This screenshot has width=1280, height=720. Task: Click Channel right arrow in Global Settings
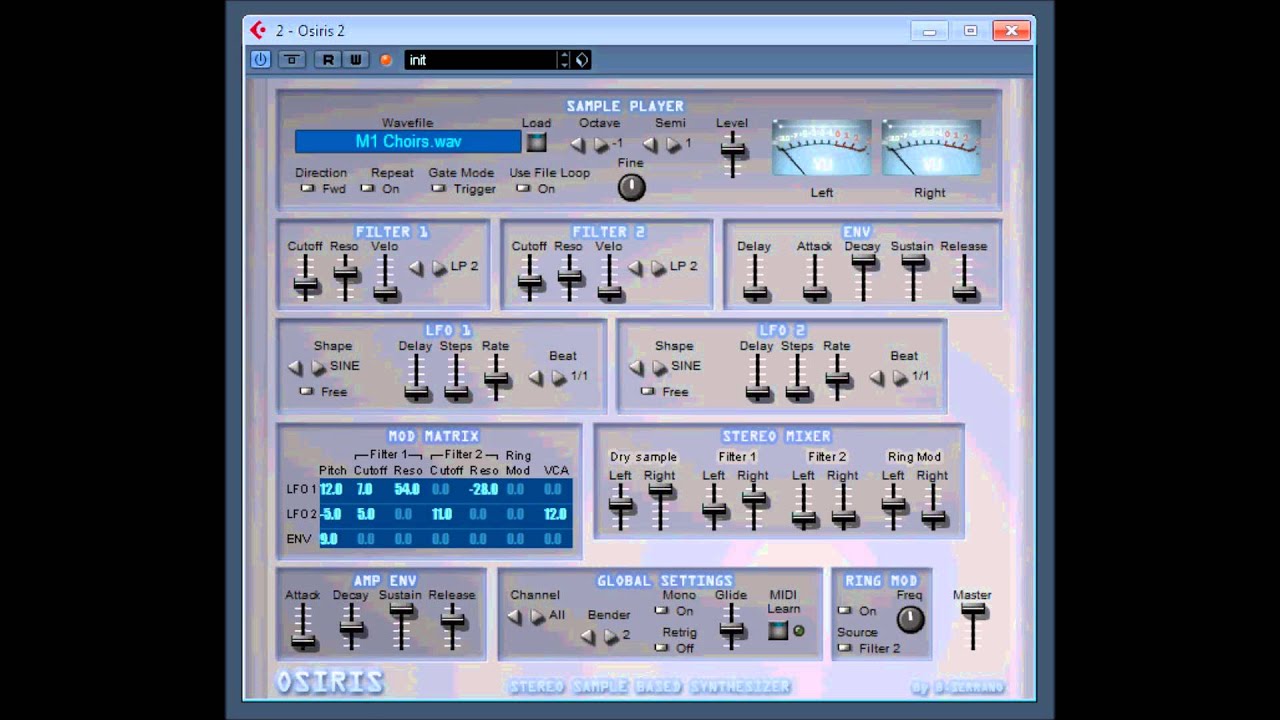[538, 616]
